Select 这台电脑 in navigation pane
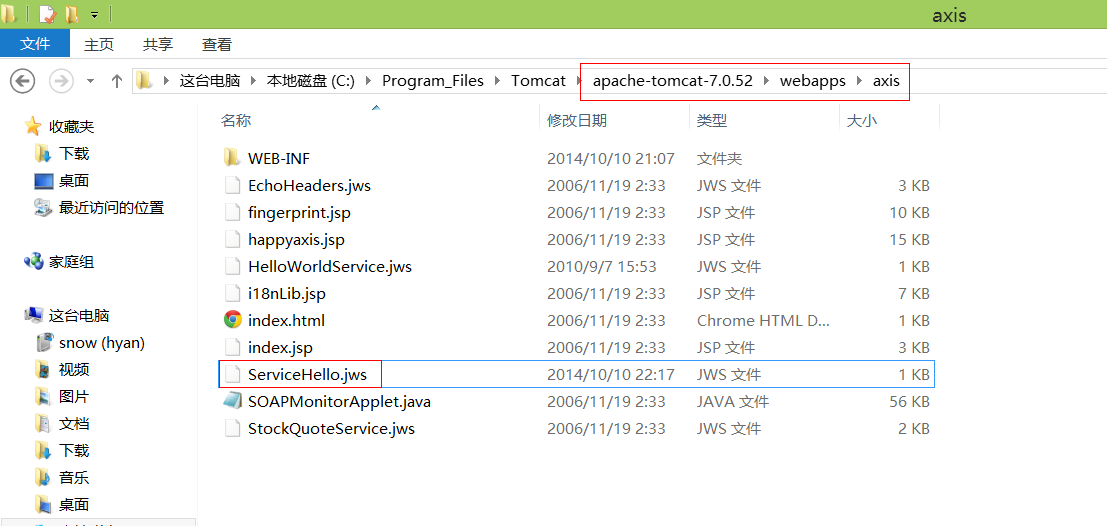This screenshot has width=1107, height=526. (x=66, y=316)
